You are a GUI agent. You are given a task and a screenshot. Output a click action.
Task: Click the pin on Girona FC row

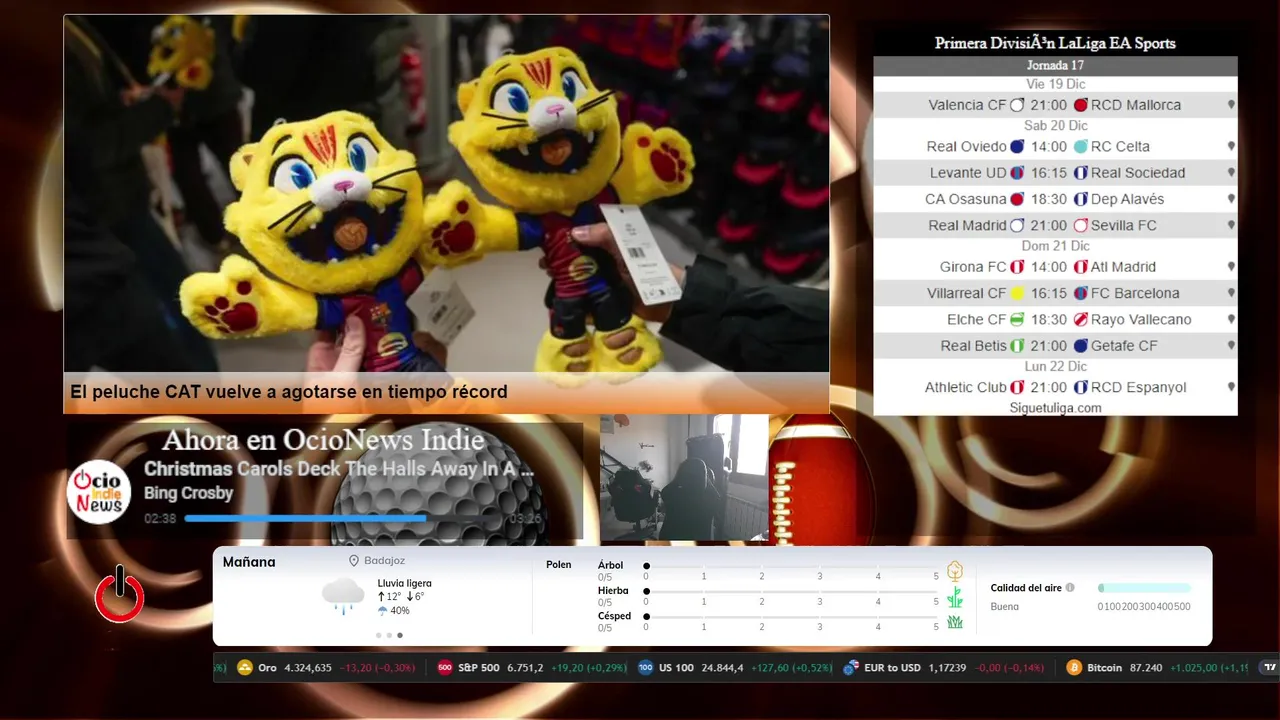(1231, 267)
